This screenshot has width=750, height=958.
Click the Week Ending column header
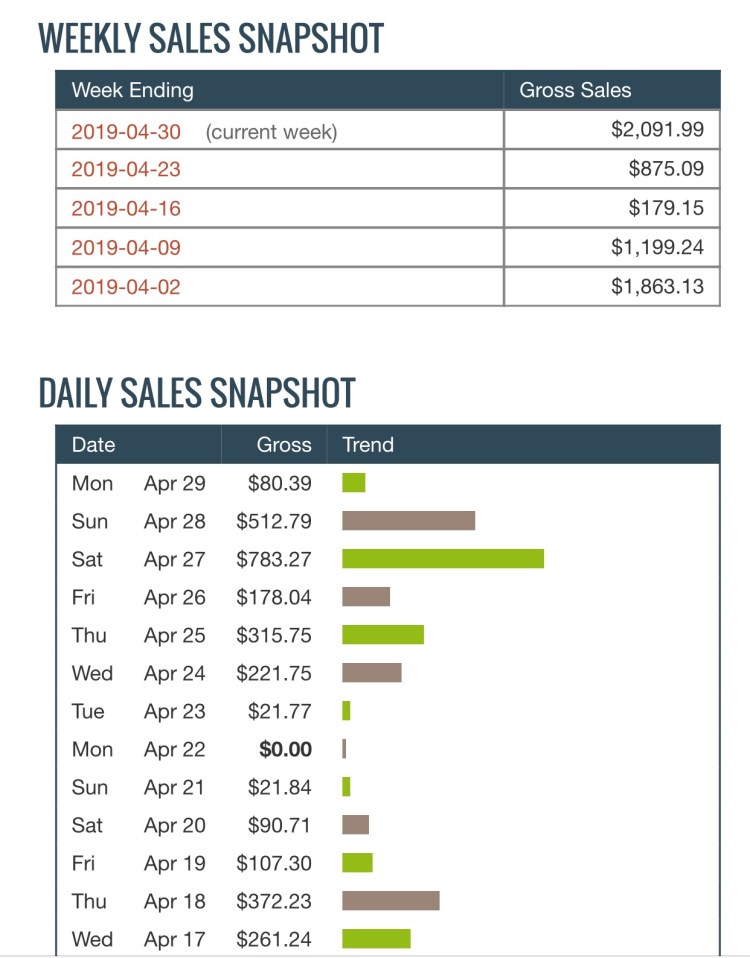click(132, 90)
